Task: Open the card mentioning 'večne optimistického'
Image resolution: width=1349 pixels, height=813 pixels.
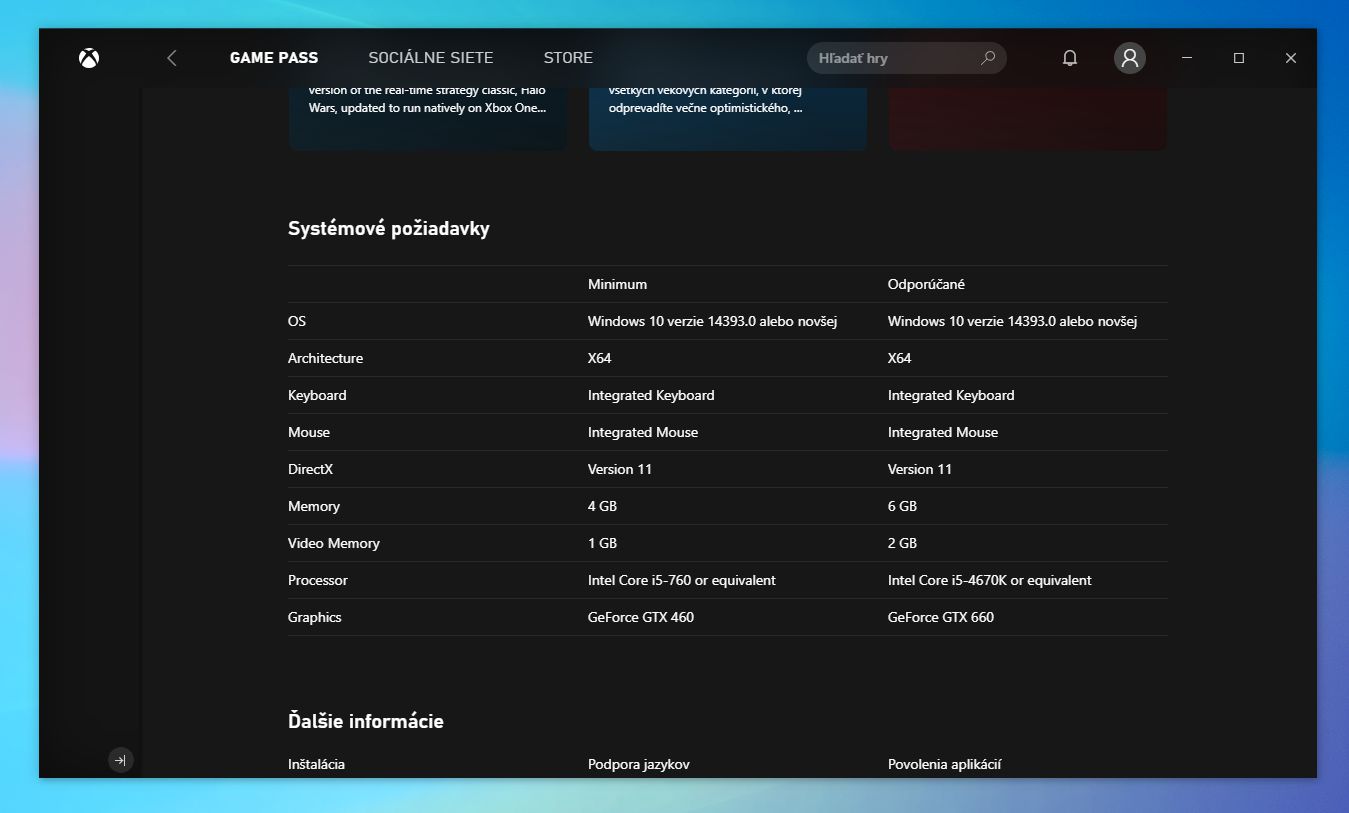Action: pyautogui.click(x=728, y=119)
